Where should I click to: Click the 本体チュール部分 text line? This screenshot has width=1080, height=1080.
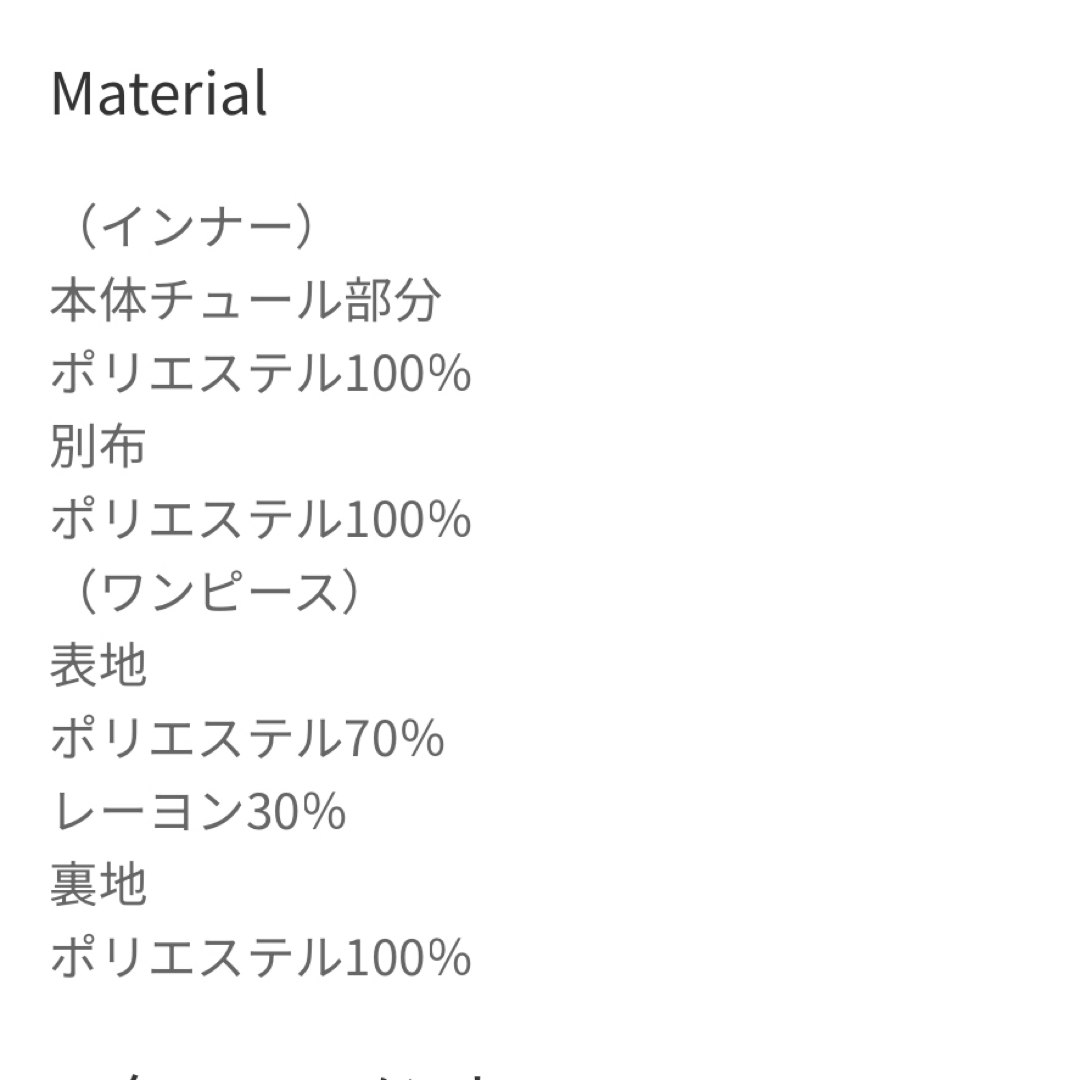[x=245, y=300]
